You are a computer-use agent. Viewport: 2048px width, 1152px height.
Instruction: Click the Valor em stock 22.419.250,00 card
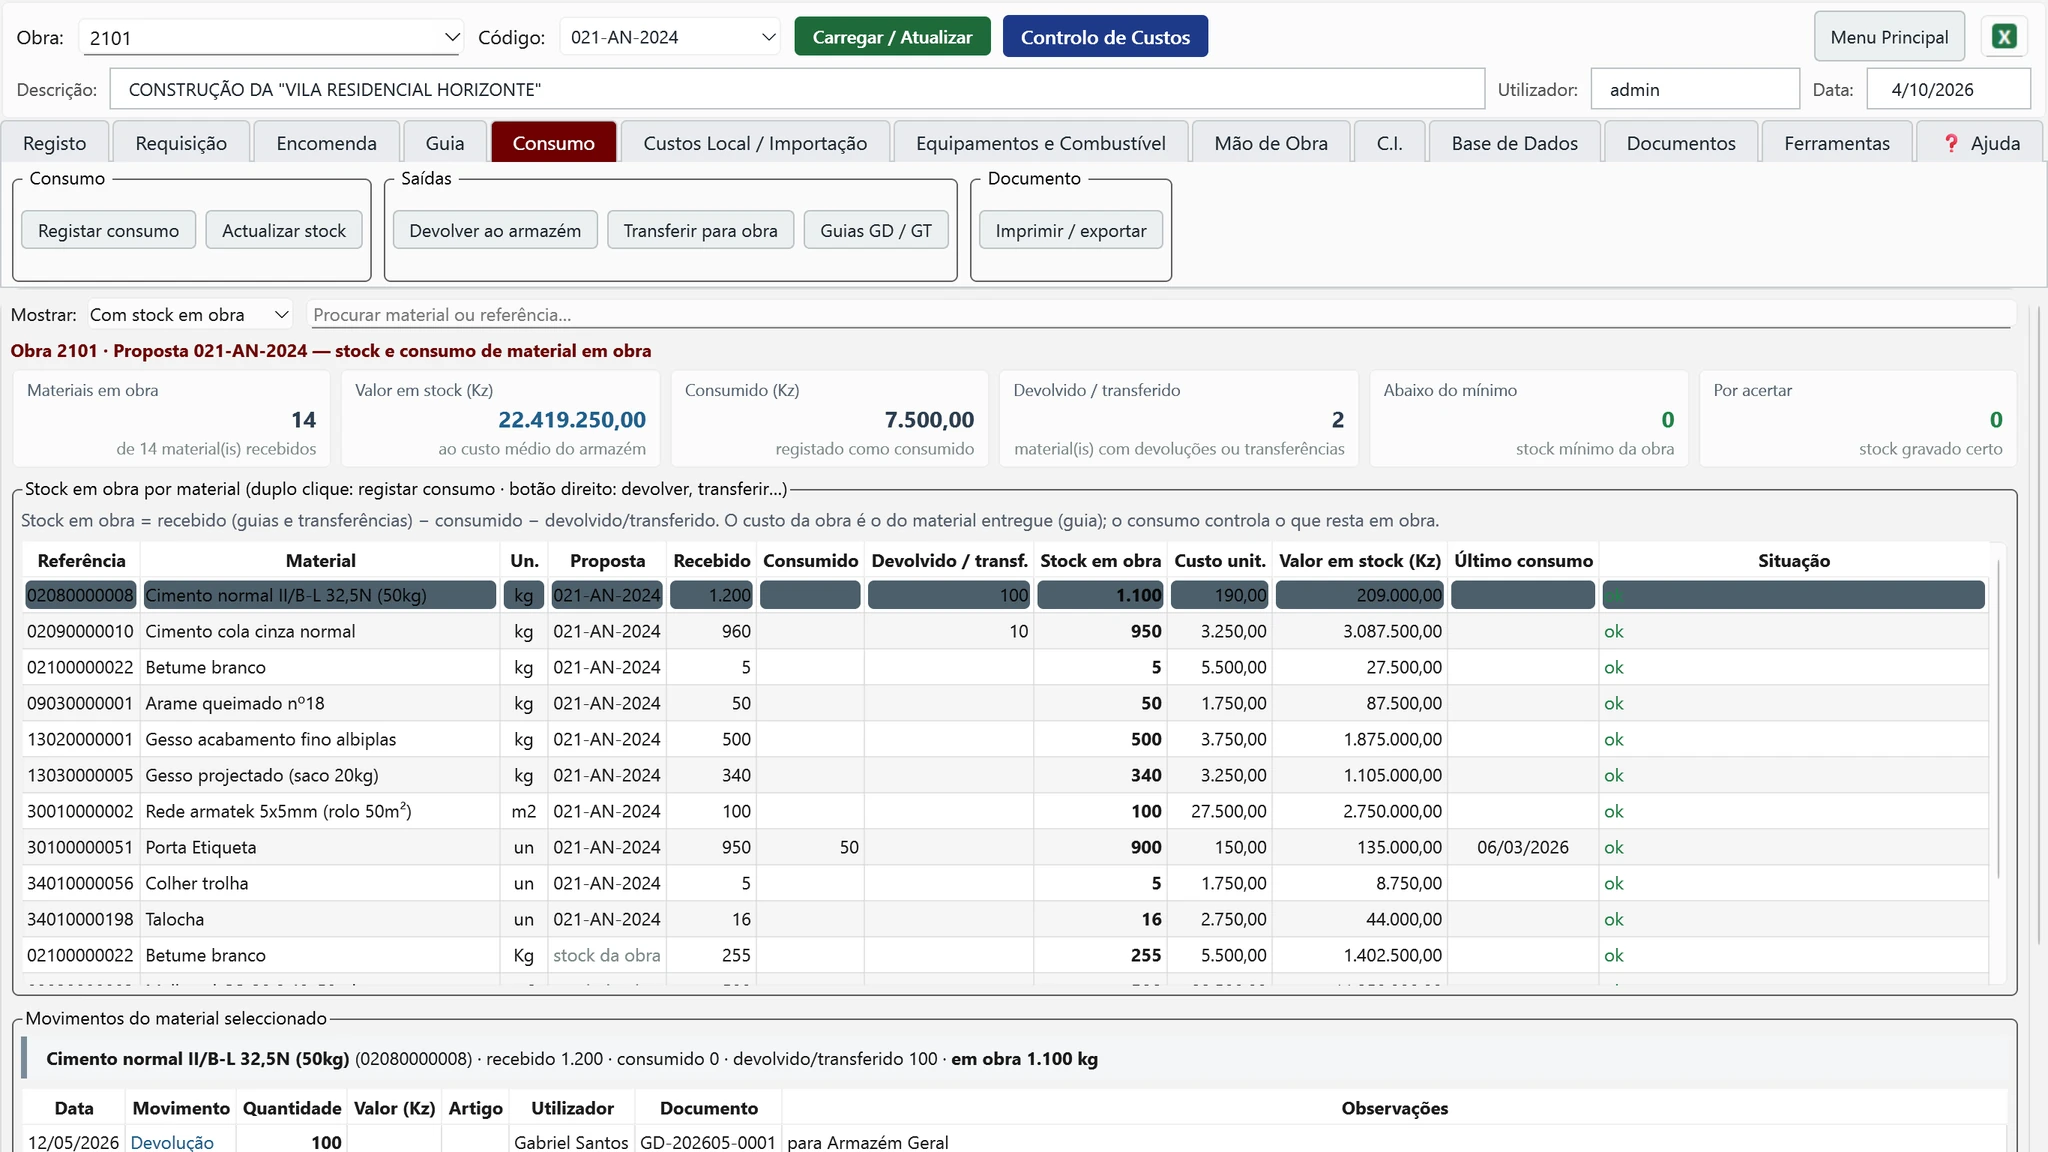(x=500, y=418)
